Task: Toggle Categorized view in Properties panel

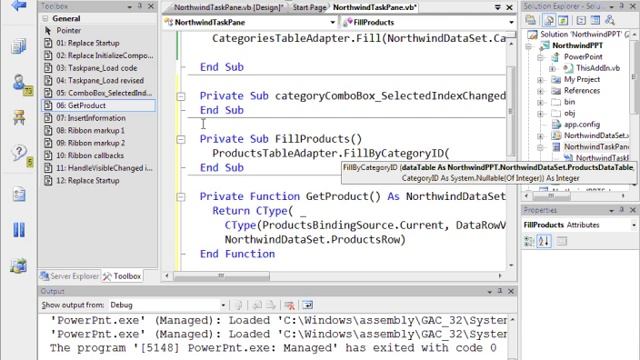Action: (529, 241)
